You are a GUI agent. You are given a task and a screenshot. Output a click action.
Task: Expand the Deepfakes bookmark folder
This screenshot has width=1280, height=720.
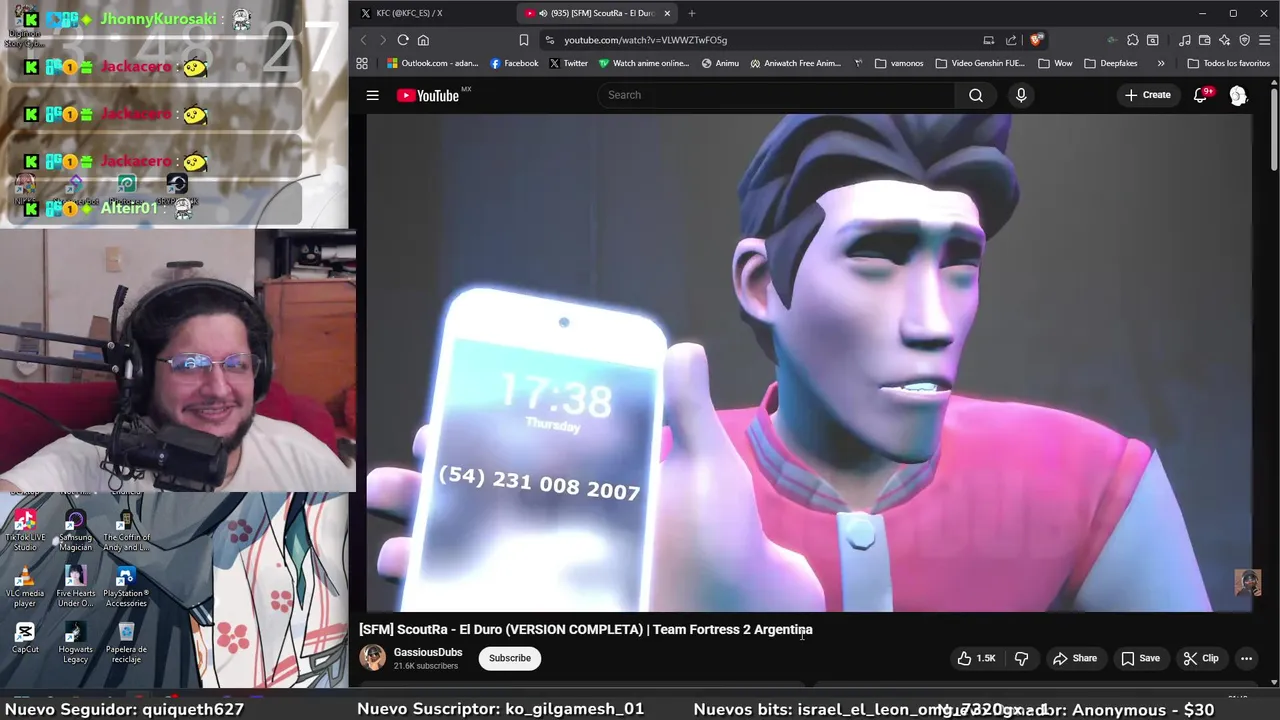[x=1110, y=63]
